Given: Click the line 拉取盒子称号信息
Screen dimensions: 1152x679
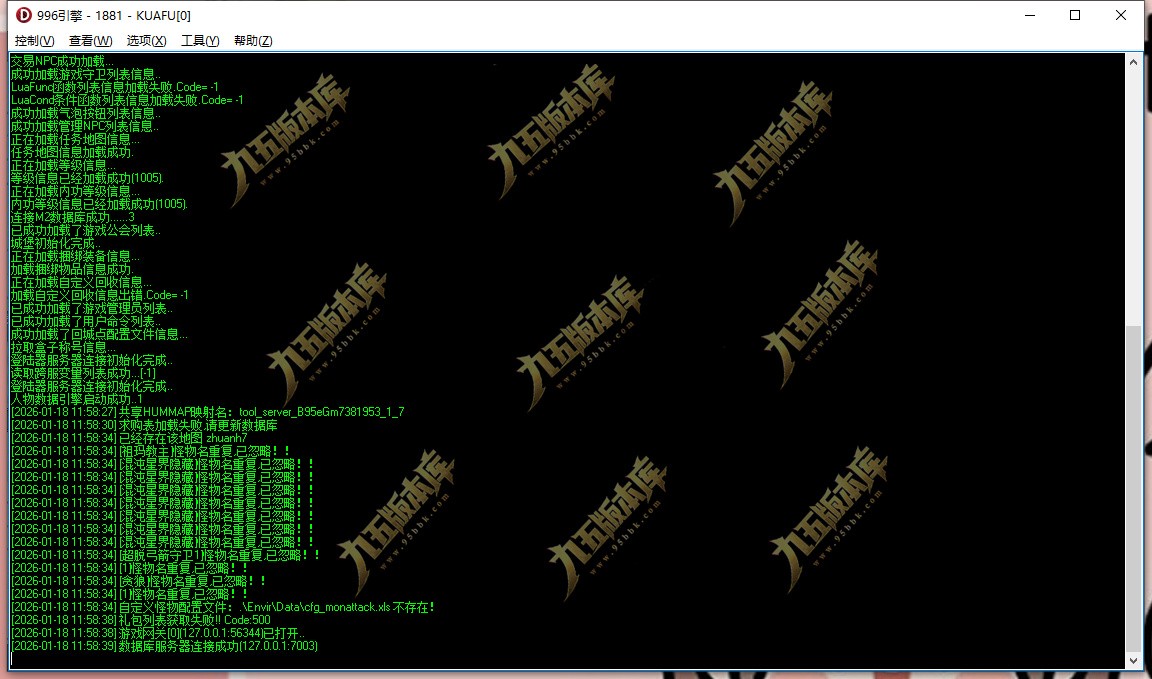Looking at the screenshot, I should coord(63,347).
